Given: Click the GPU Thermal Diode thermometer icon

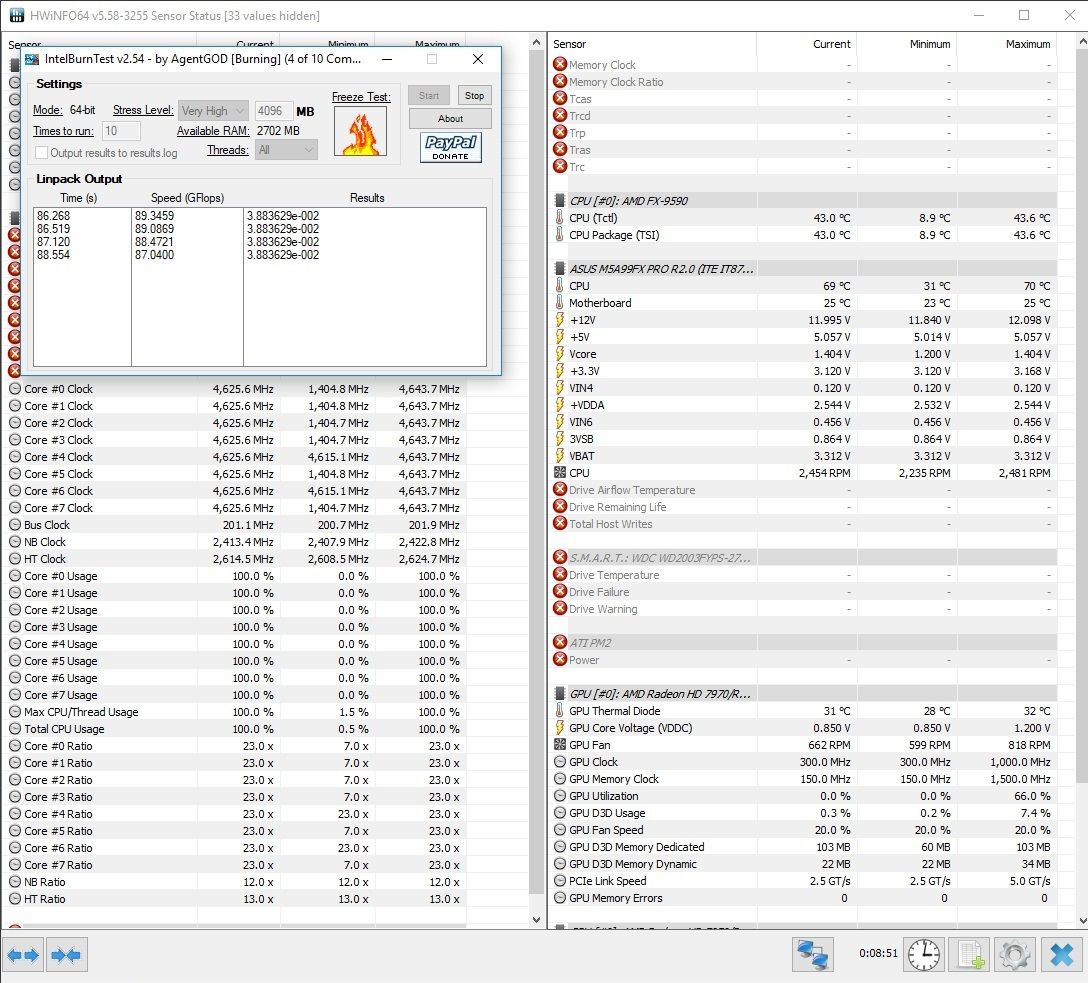Looking at the screenshot, I should (x=559, y=710).
